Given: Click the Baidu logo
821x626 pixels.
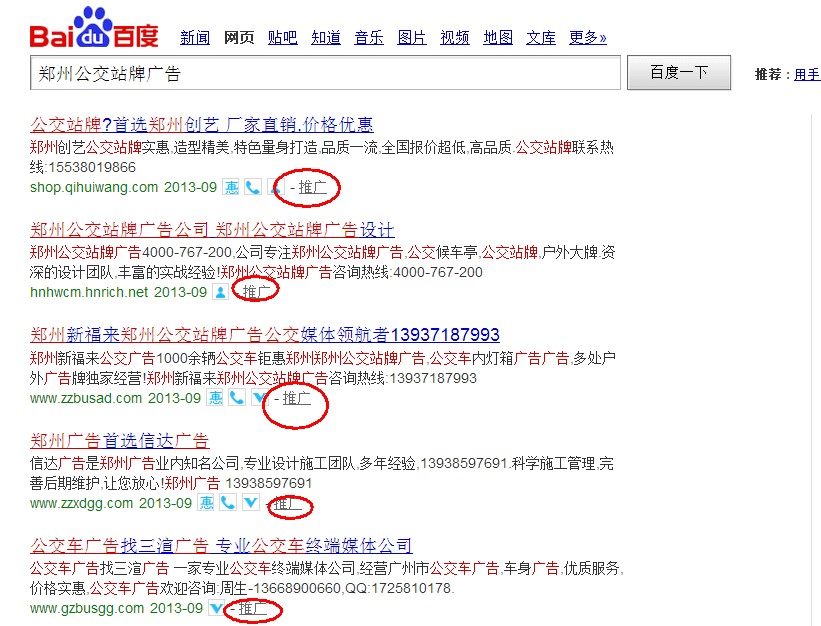Looking at the screenshot, I should pyautogui.click(x=94, y=28).
